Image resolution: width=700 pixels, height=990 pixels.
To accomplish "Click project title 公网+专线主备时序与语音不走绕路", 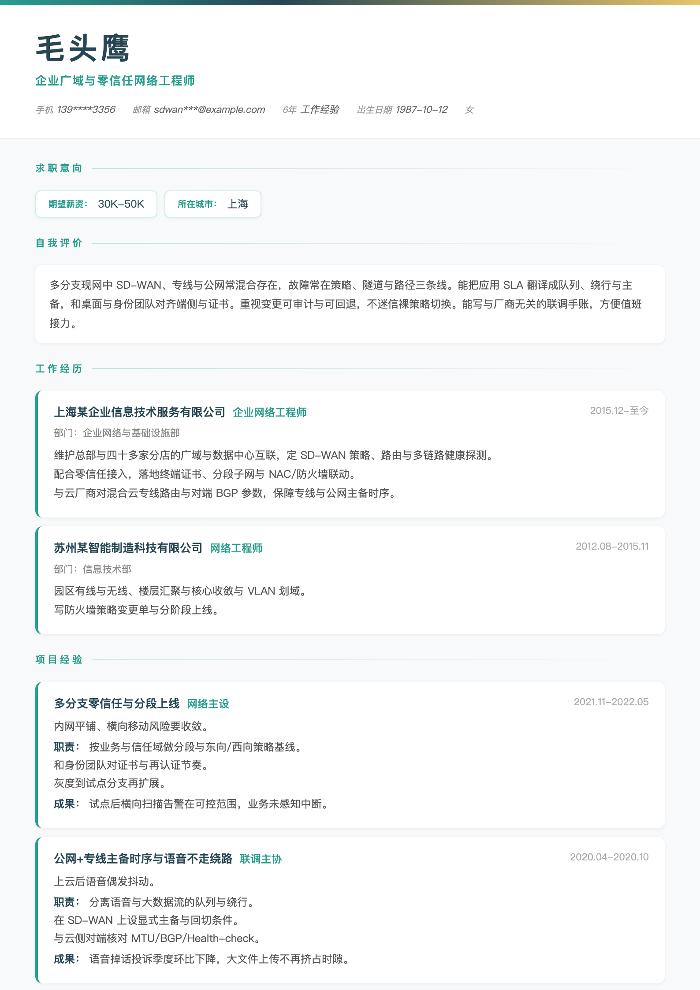I will pos(143,859).
